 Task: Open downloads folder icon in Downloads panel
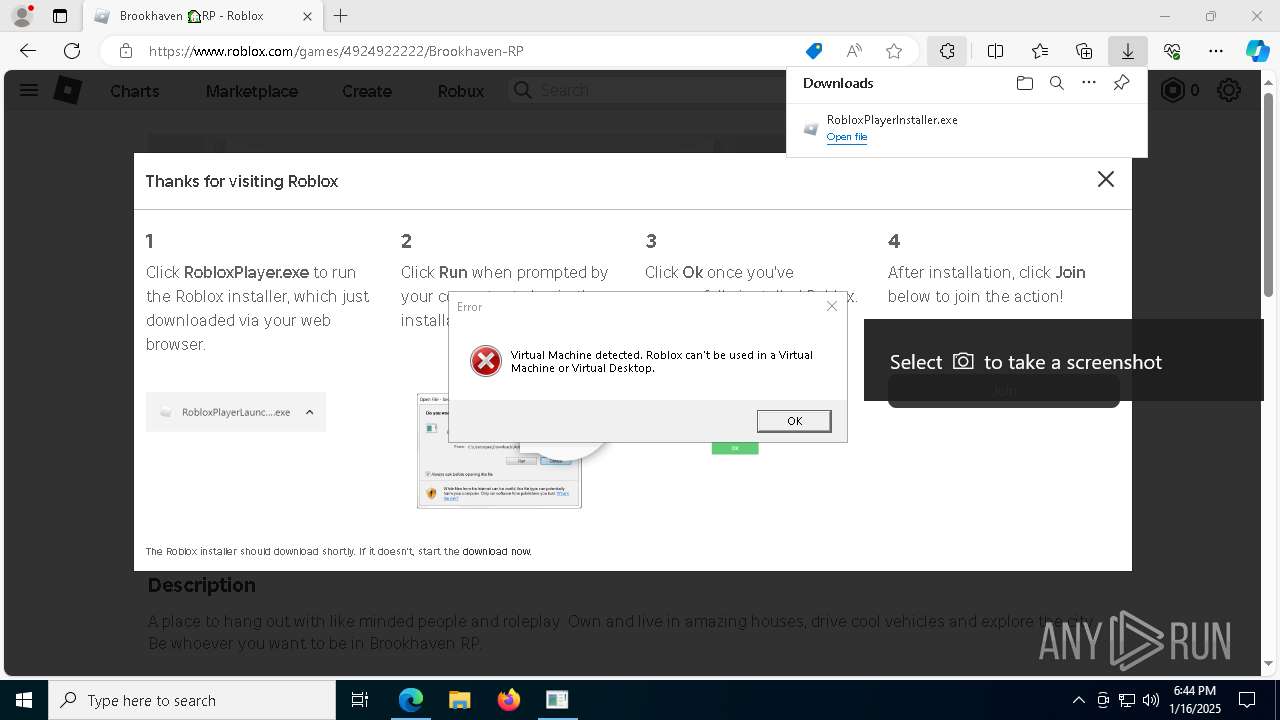click(x=1024, y=83)
